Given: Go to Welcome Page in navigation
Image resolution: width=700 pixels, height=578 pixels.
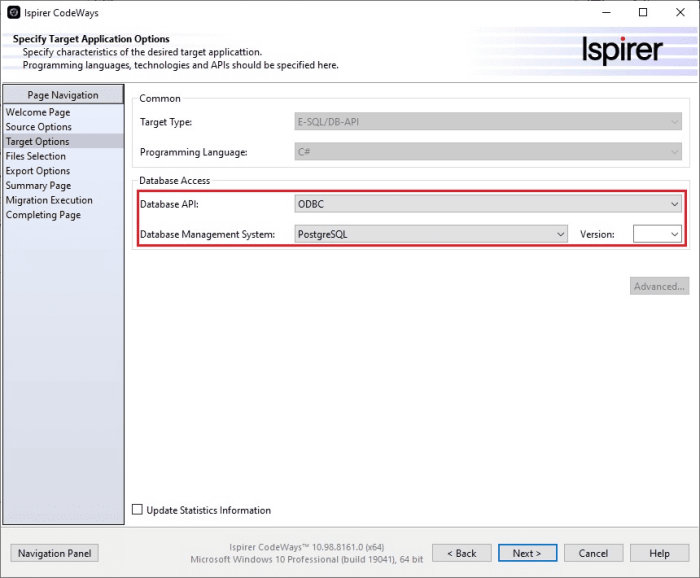Looking at the screenshot, I should coord(38,113).
